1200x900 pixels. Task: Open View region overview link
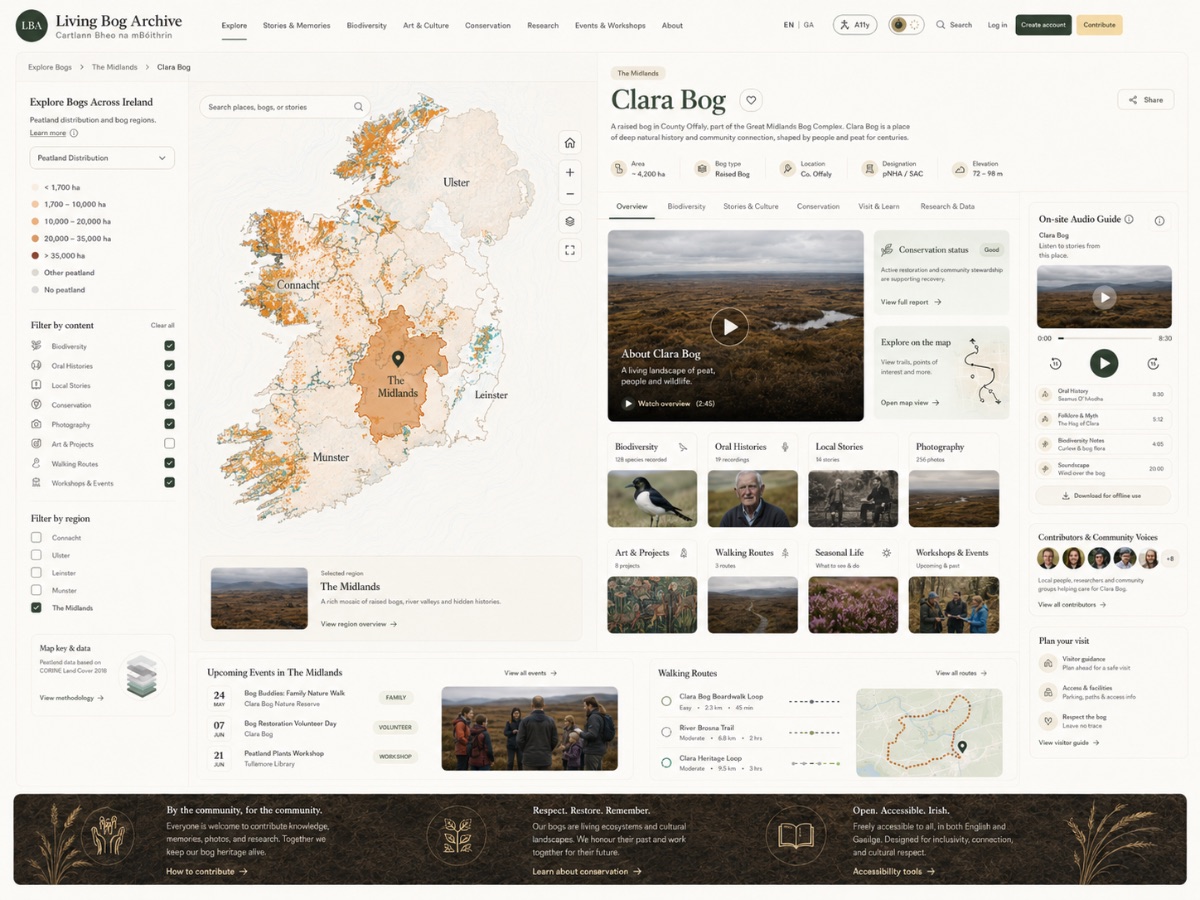[359, 624]
